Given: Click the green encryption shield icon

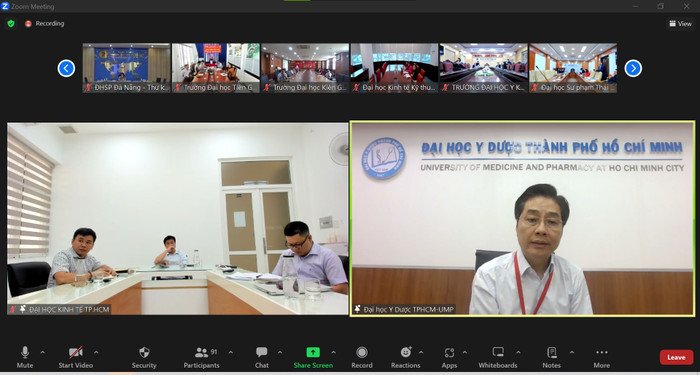Looking at the screenshot, I should tap(11, 23).
